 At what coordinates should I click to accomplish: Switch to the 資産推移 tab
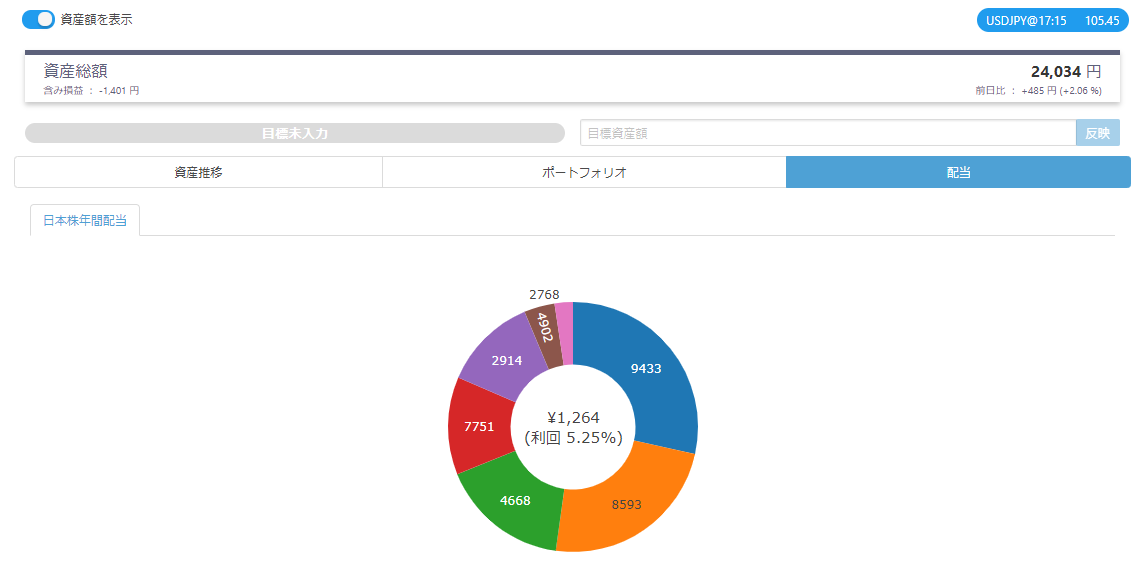pos(198,173)
